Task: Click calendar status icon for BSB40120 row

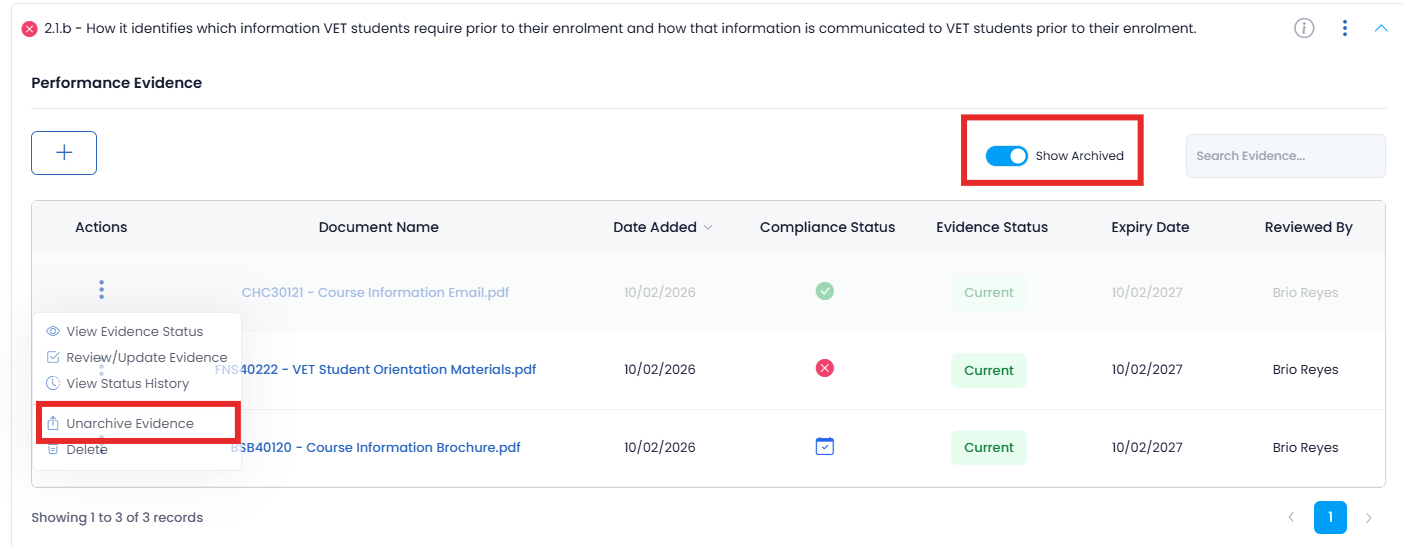Action: point(824,446)
